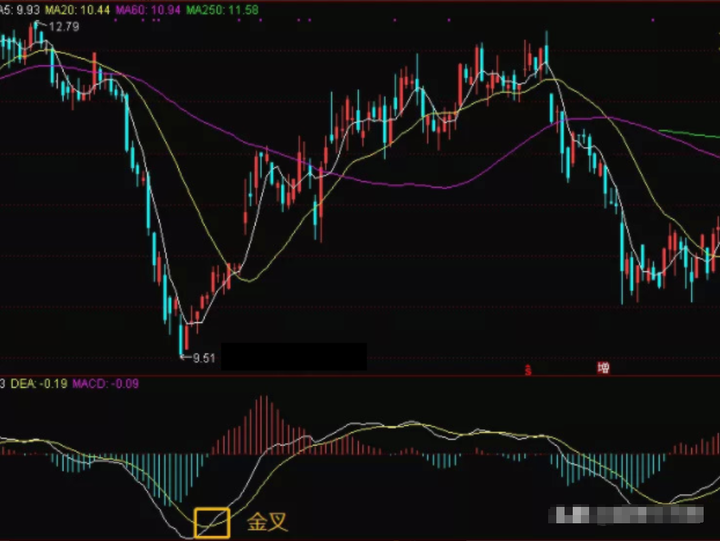Viewport: 720px width, 541px height.
Task: Select the MA5: 9.93 indicator label
Action: coord(19,10)
